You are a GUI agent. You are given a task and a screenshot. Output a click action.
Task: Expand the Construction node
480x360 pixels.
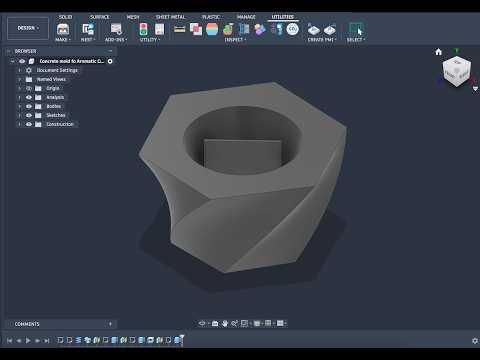coord(19,124)
